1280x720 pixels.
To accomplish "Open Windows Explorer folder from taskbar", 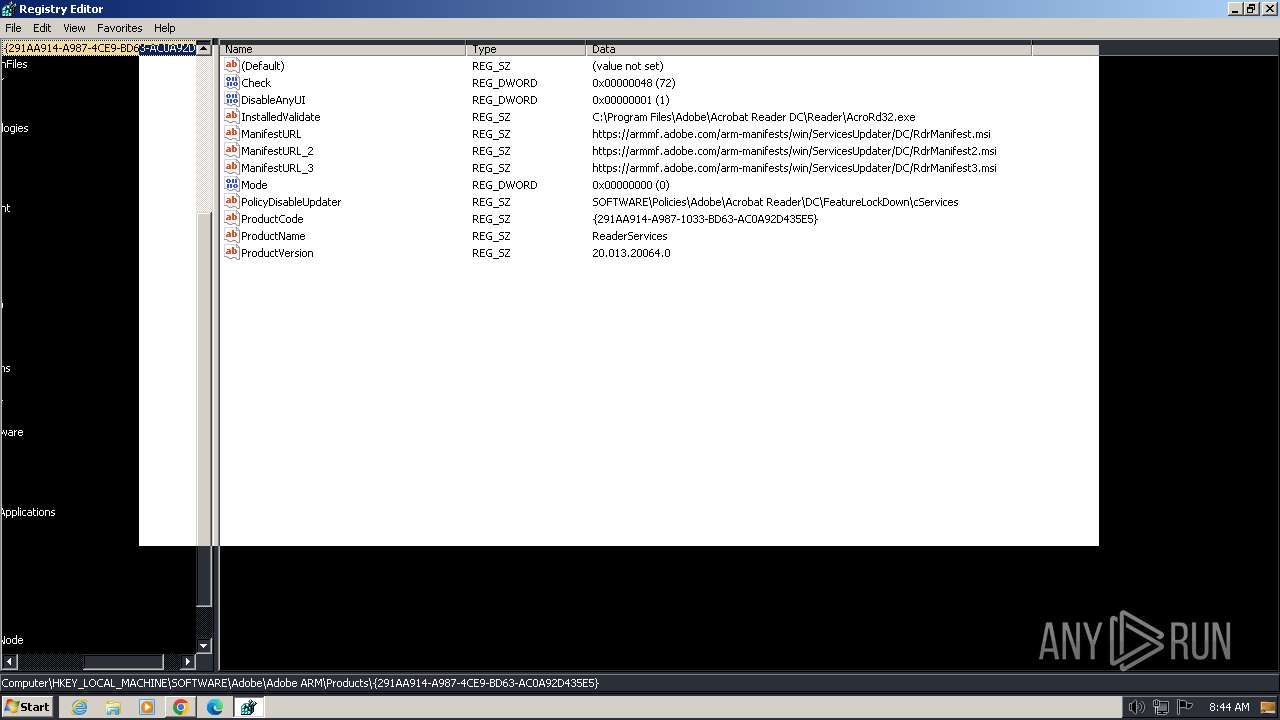I will point(113,707).
